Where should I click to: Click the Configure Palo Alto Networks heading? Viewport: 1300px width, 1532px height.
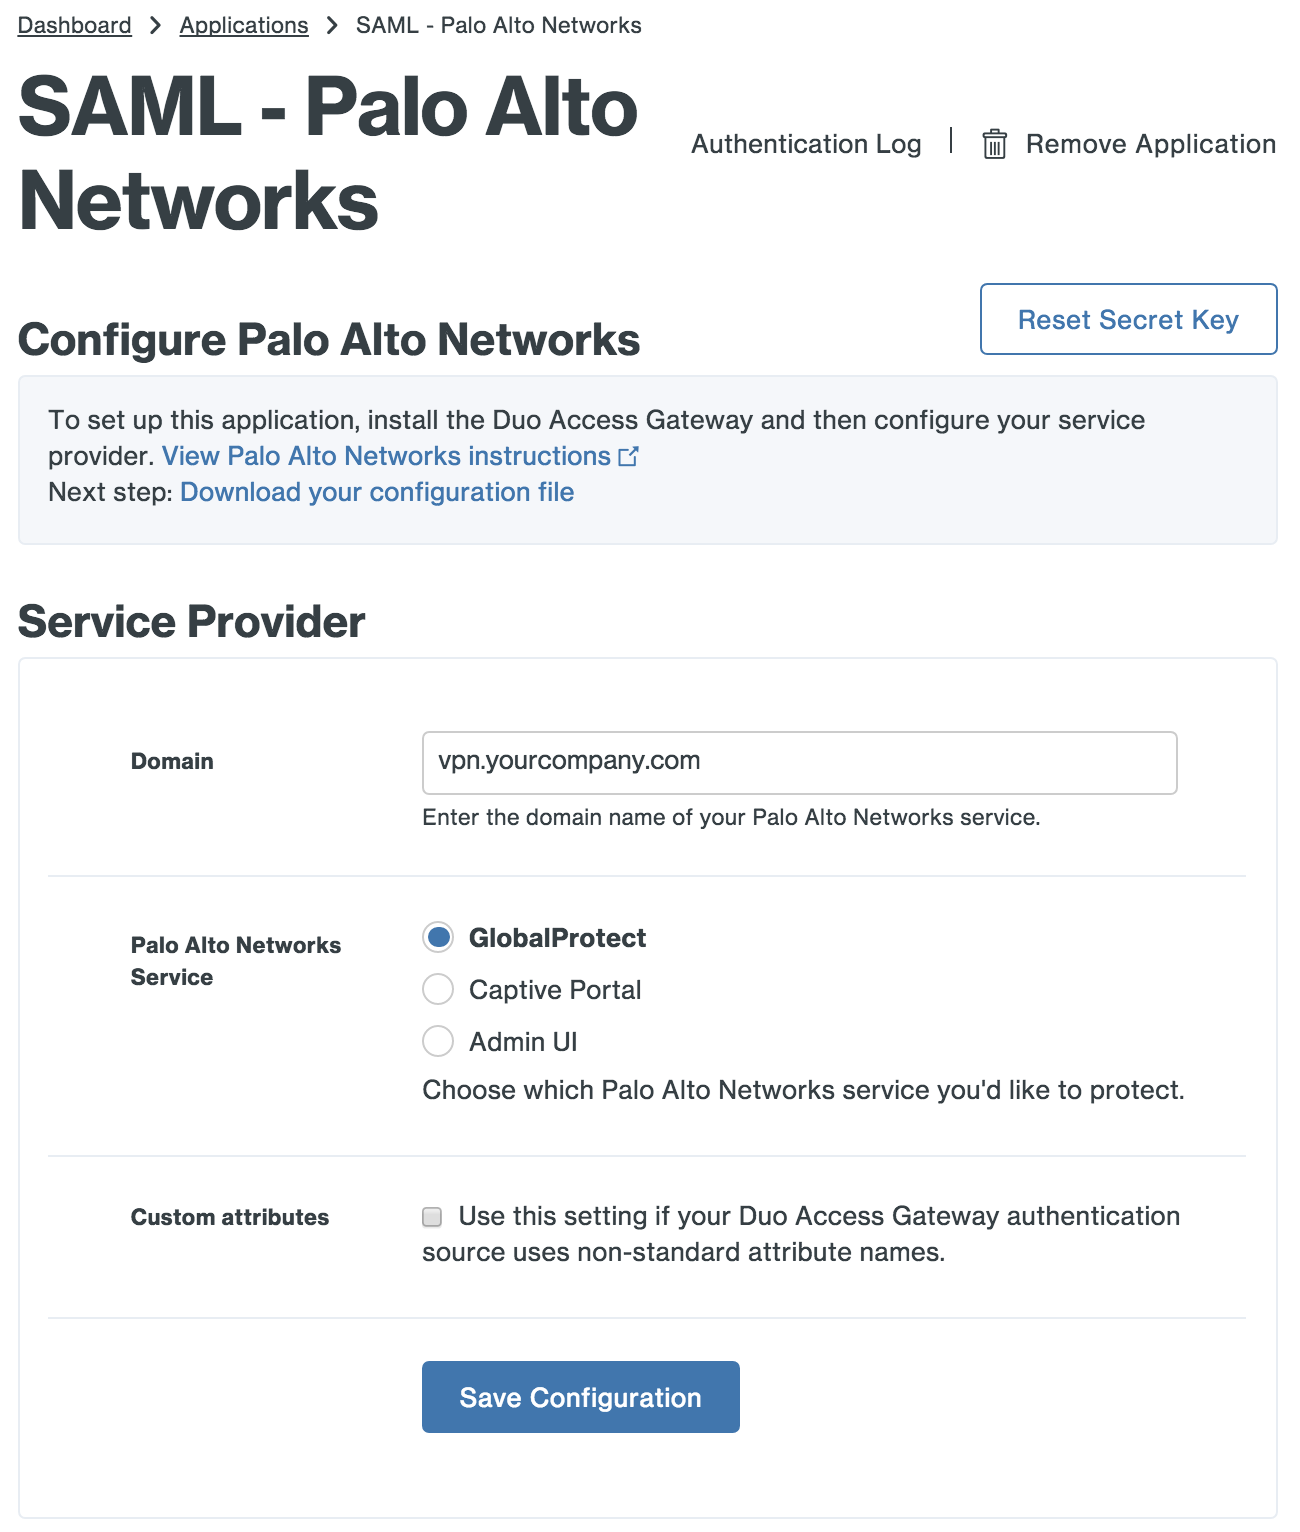330,340
